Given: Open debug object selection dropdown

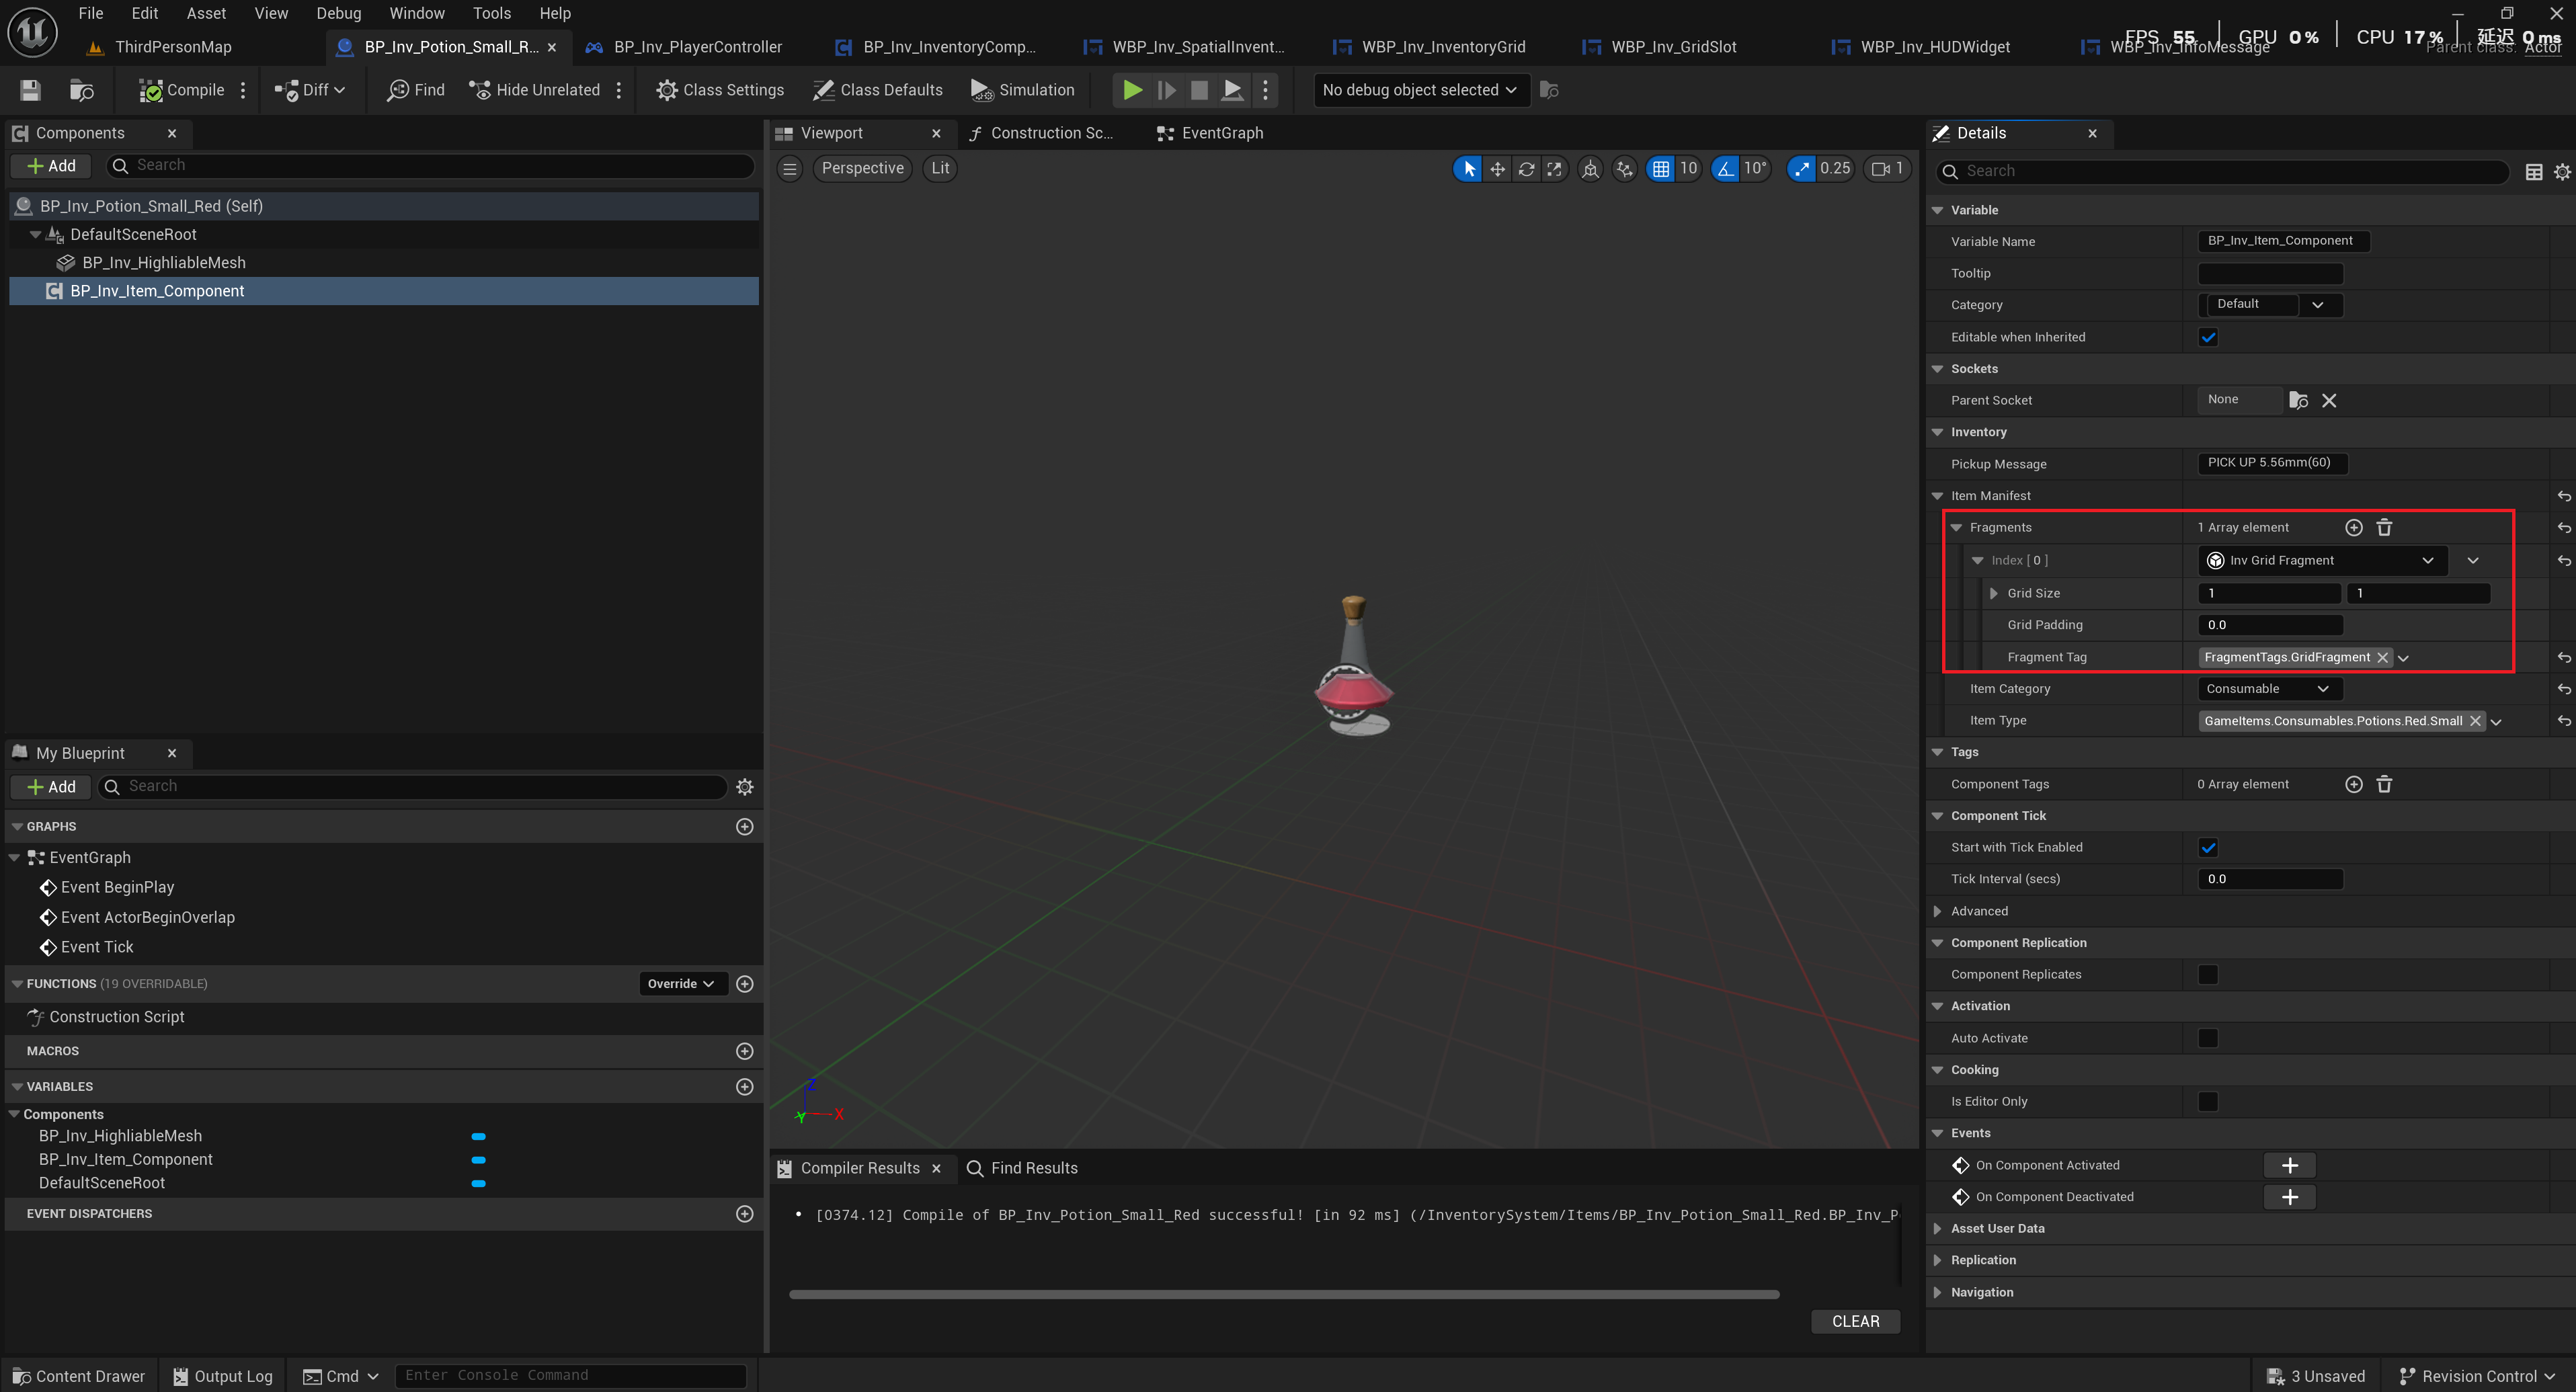Looking at the screenshot, I should [x=1419, y=90].
